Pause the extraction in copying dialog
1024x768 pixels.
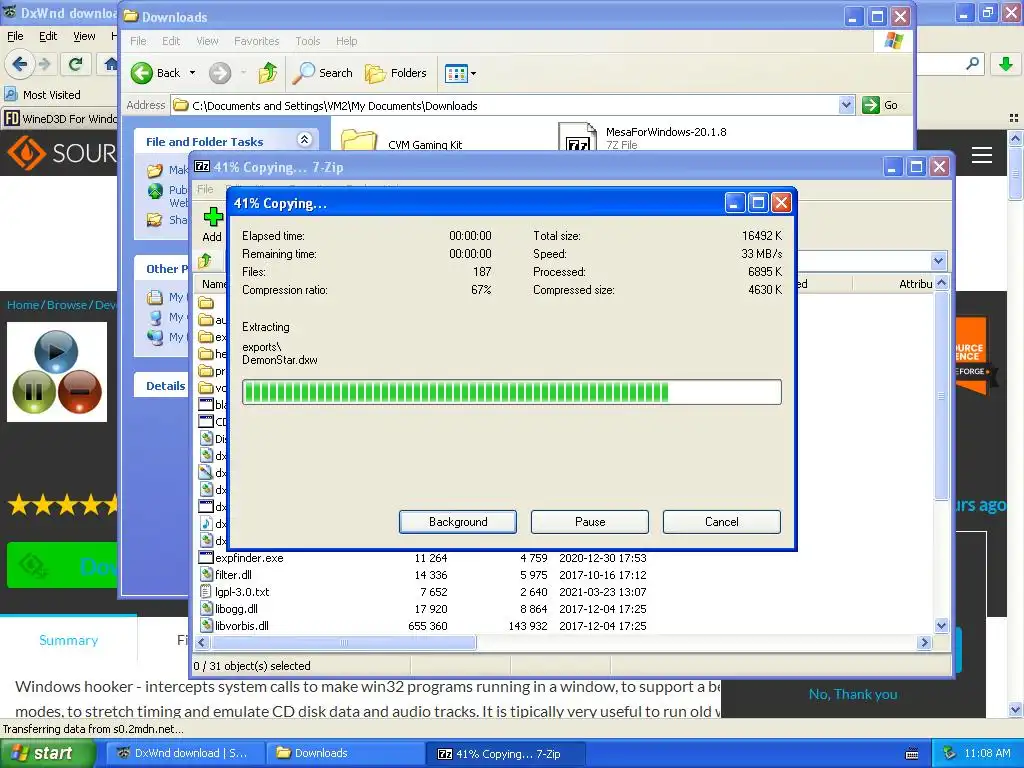(590, 522)
